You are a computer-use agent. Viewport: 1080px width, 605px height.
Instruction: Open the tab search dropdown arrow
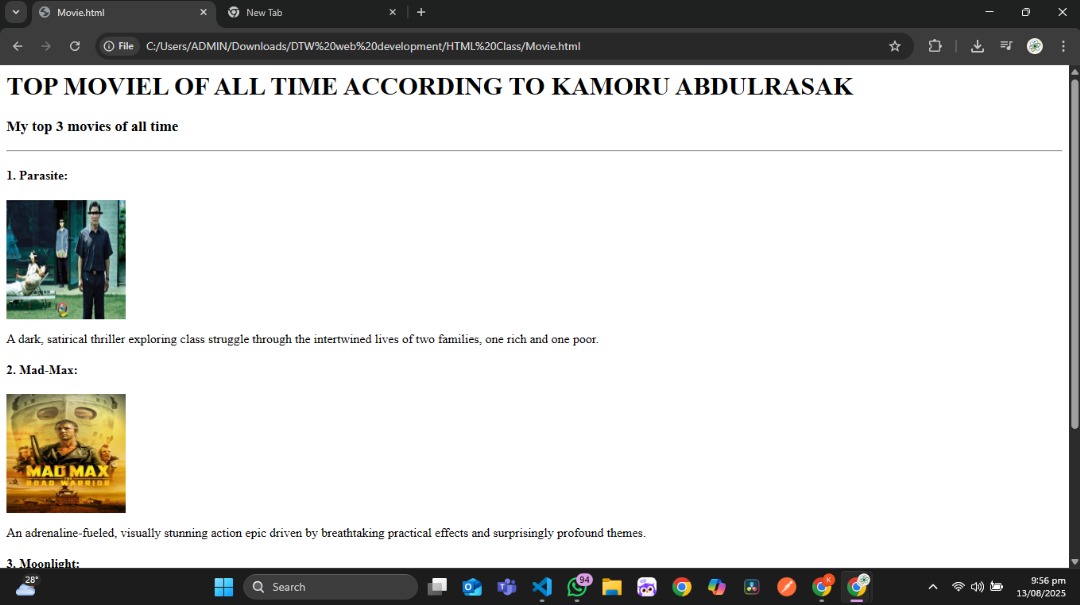15,12
